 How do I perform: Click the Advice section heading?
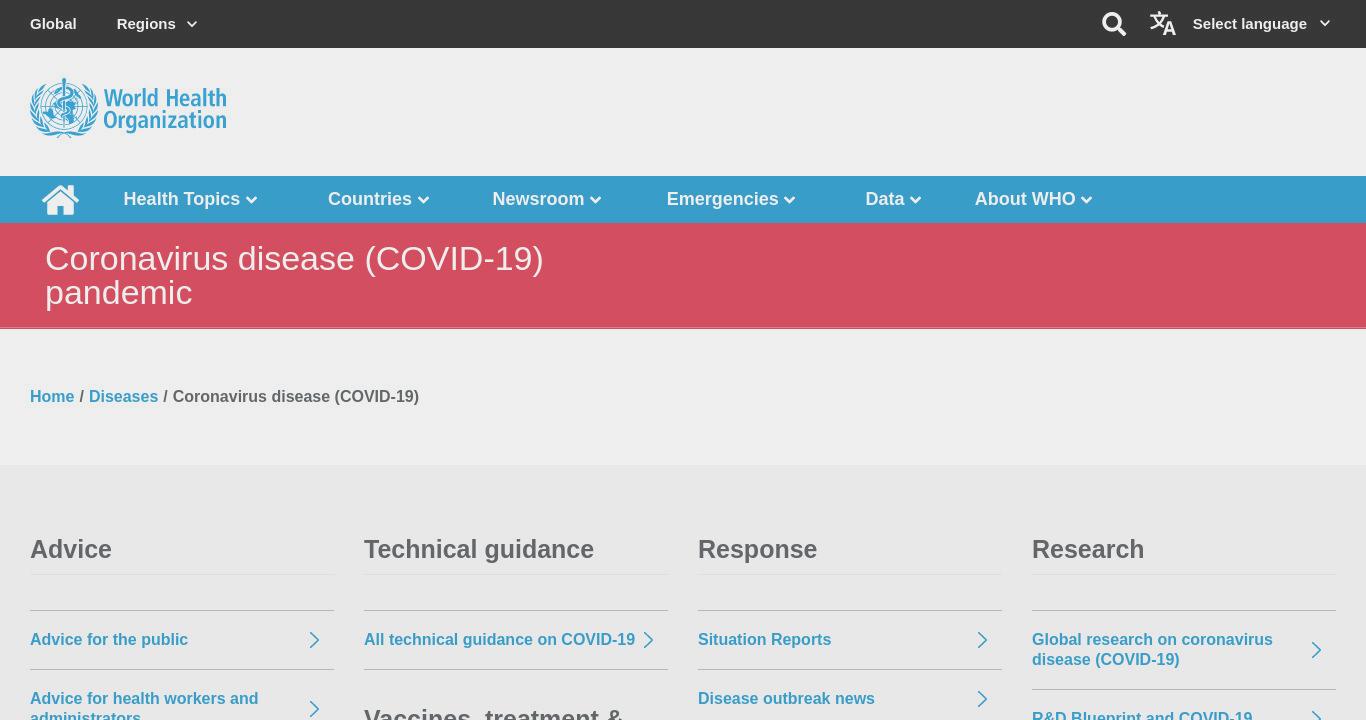click(71, 550)
